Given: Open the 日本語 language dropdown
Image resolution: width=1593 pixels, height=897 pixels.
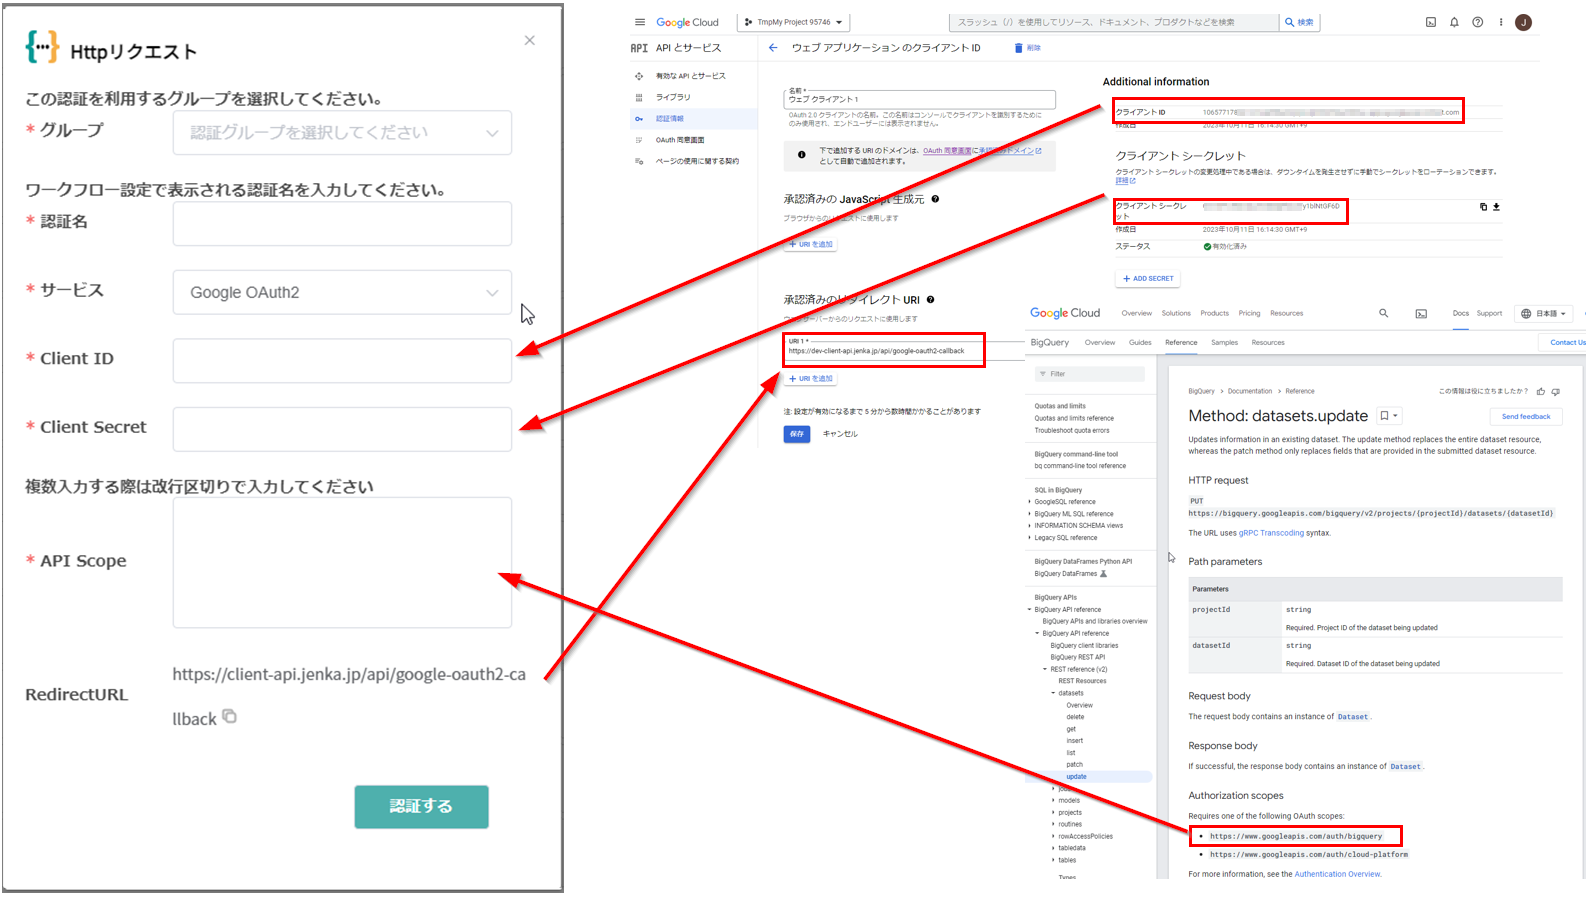Looking at the screenshot, I should (1545, 313).
